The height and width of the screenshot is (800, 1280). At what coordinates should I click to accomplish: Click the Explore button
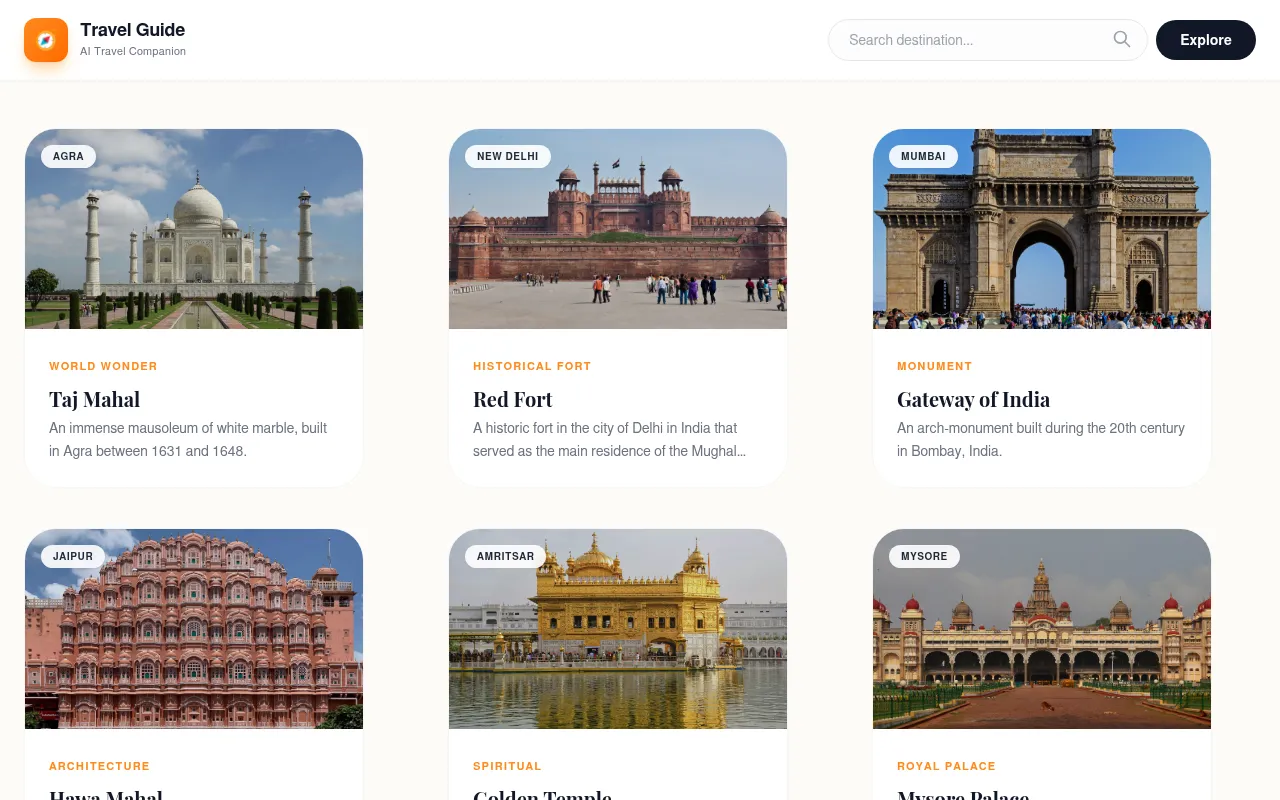(1205, 40)
